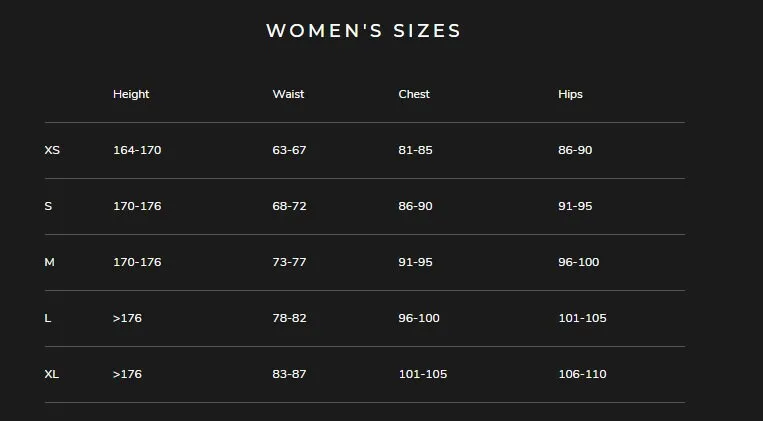
Task: Click the XS size row label
Action: pos(52,150)
